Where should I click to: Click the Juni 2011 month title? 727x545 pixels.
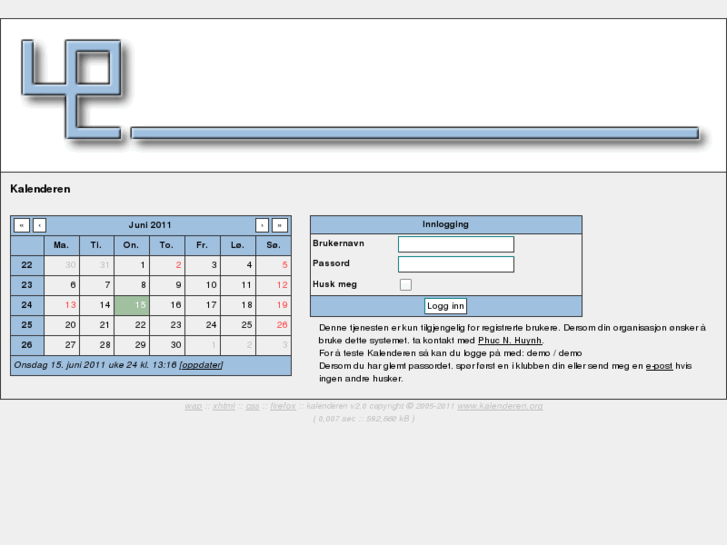pyautogui.click(x=150, y=225)
